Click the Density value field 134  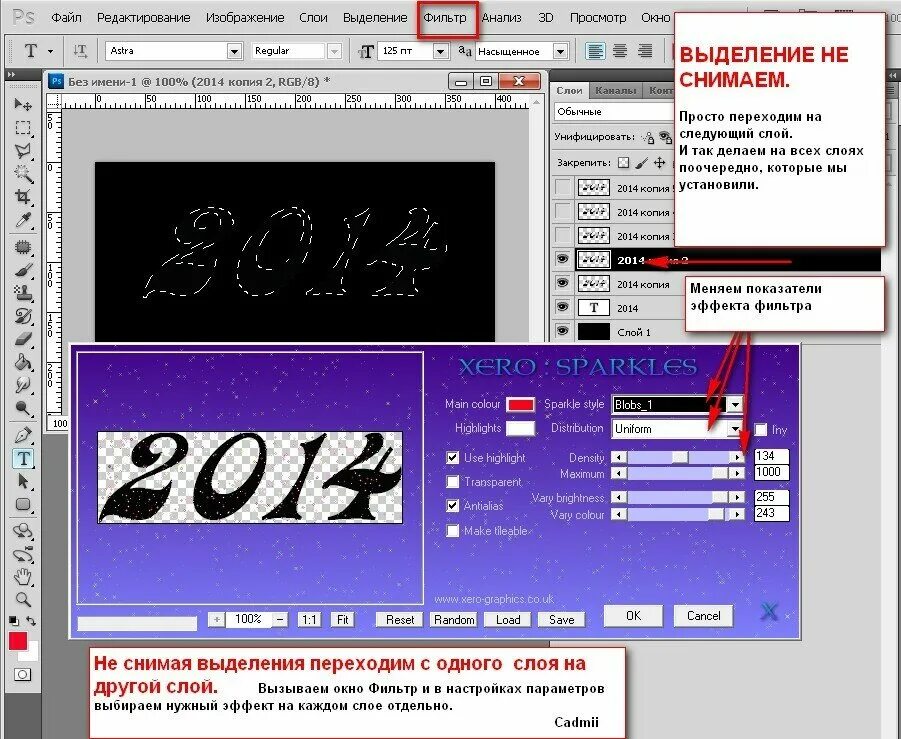point(771,456)
